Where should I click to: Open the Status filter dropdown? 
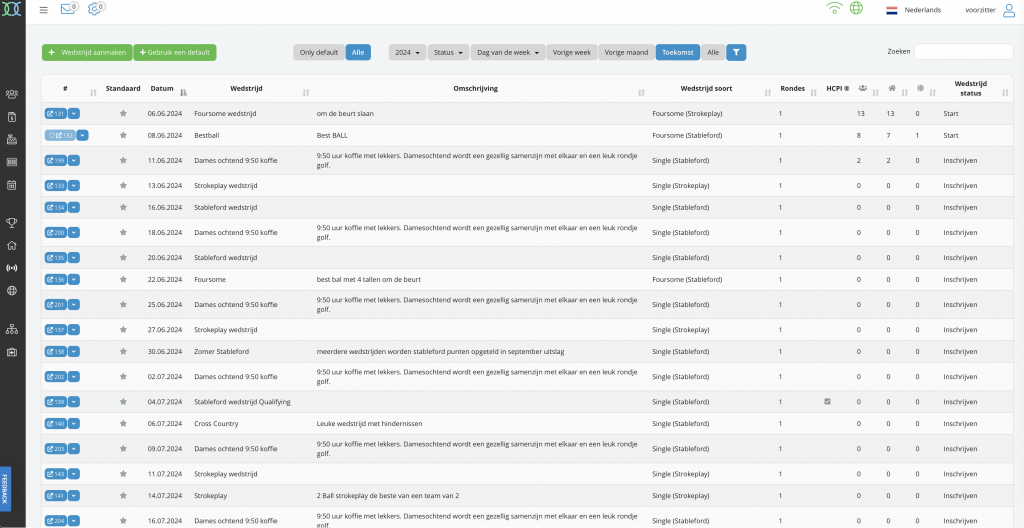448,52
